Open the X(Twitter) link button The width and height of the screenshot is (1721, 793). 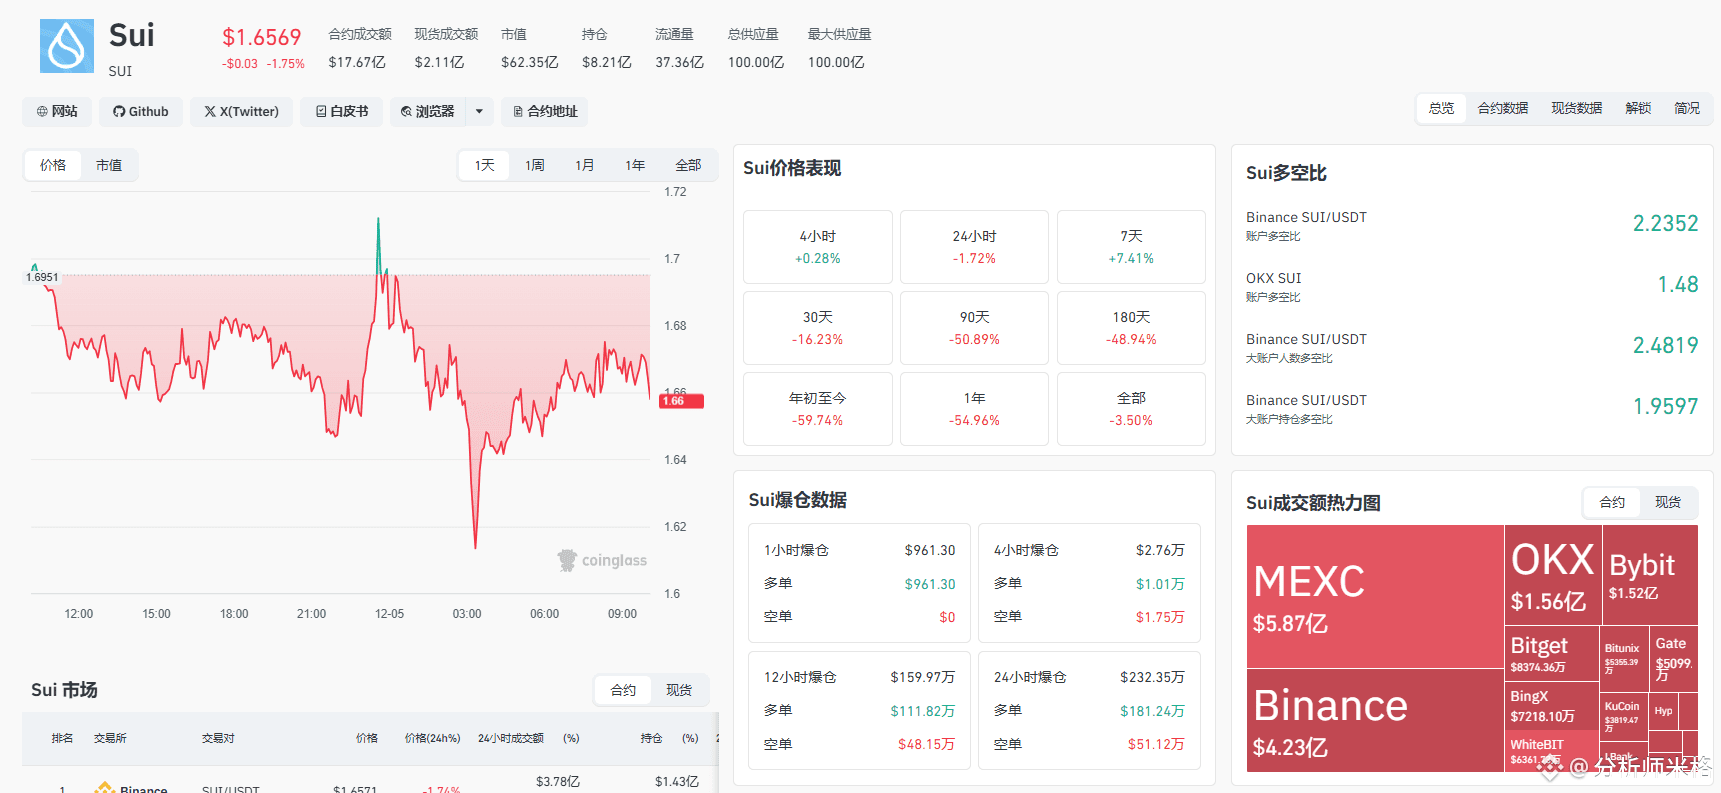(242, 111)
